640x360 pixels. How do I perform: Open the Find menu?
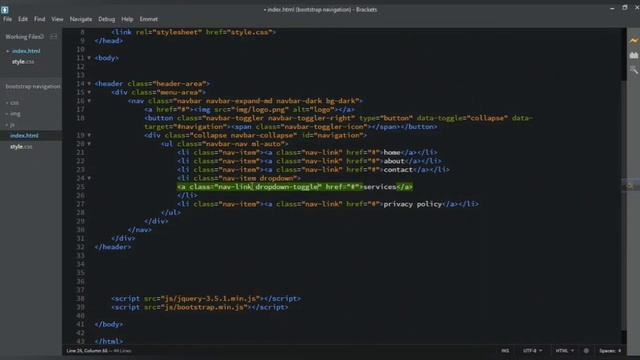tap(40, 19)
